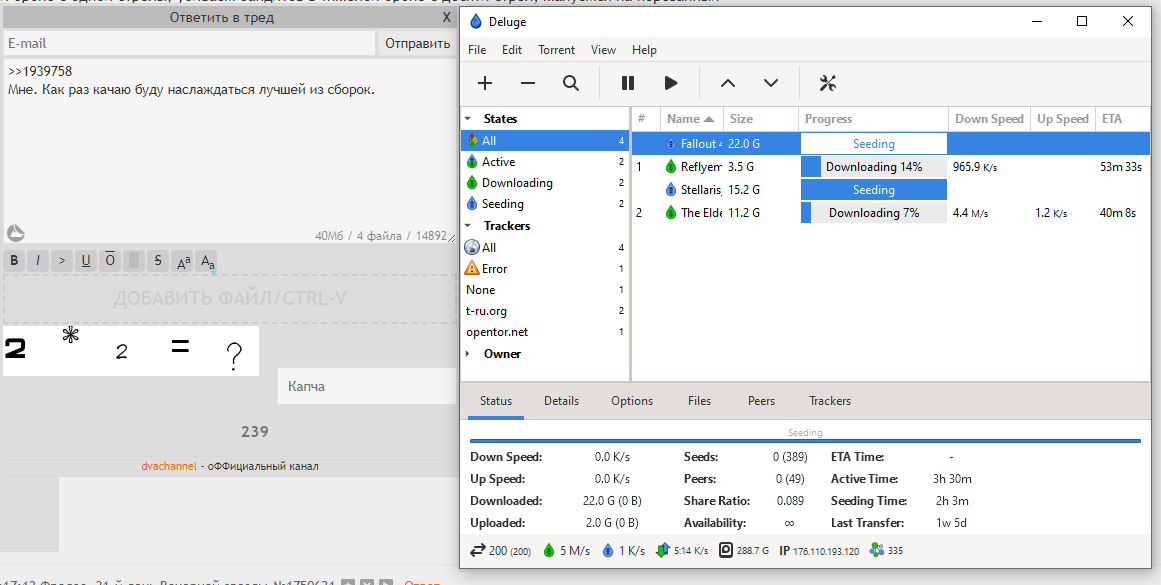The height and width of the screenshot is (585, 1161).
Task: Open Deluge Preferences tools icon
Action: tap(828, 83)
